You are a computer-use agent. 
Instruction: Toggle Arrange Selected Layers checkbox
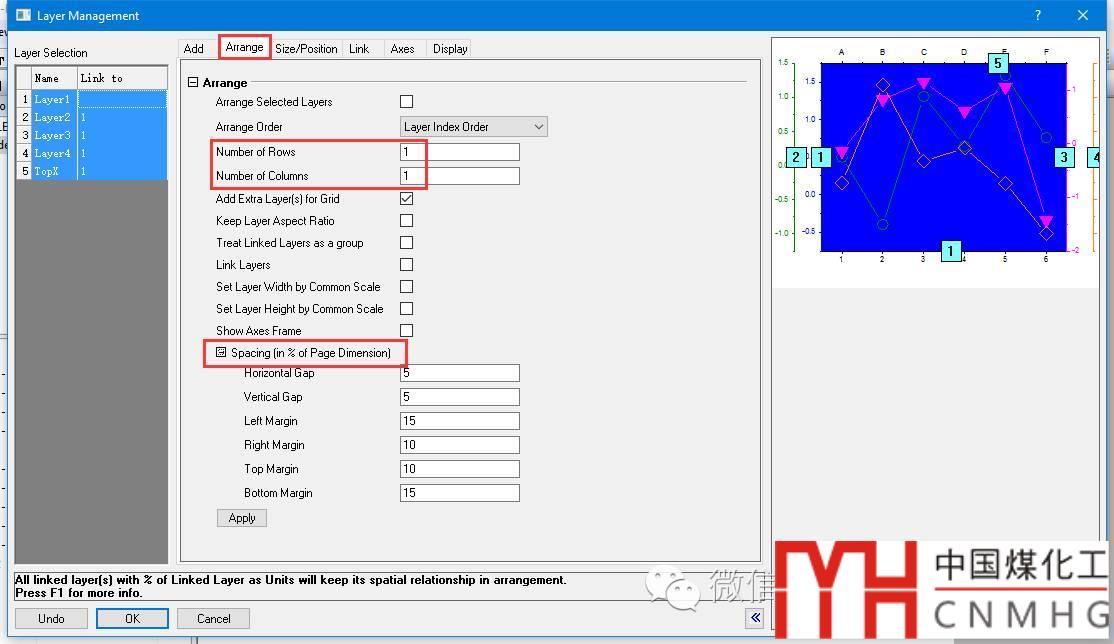tap(406, 102)
